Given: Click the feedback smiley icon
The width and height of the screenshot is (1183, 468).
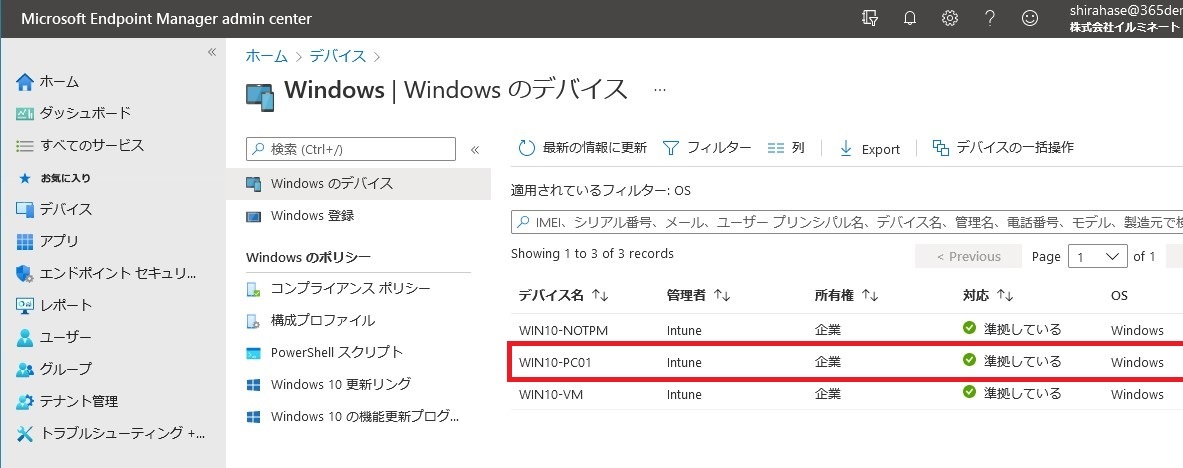Looking at the screenshot, I should (x=1029, y=18).
